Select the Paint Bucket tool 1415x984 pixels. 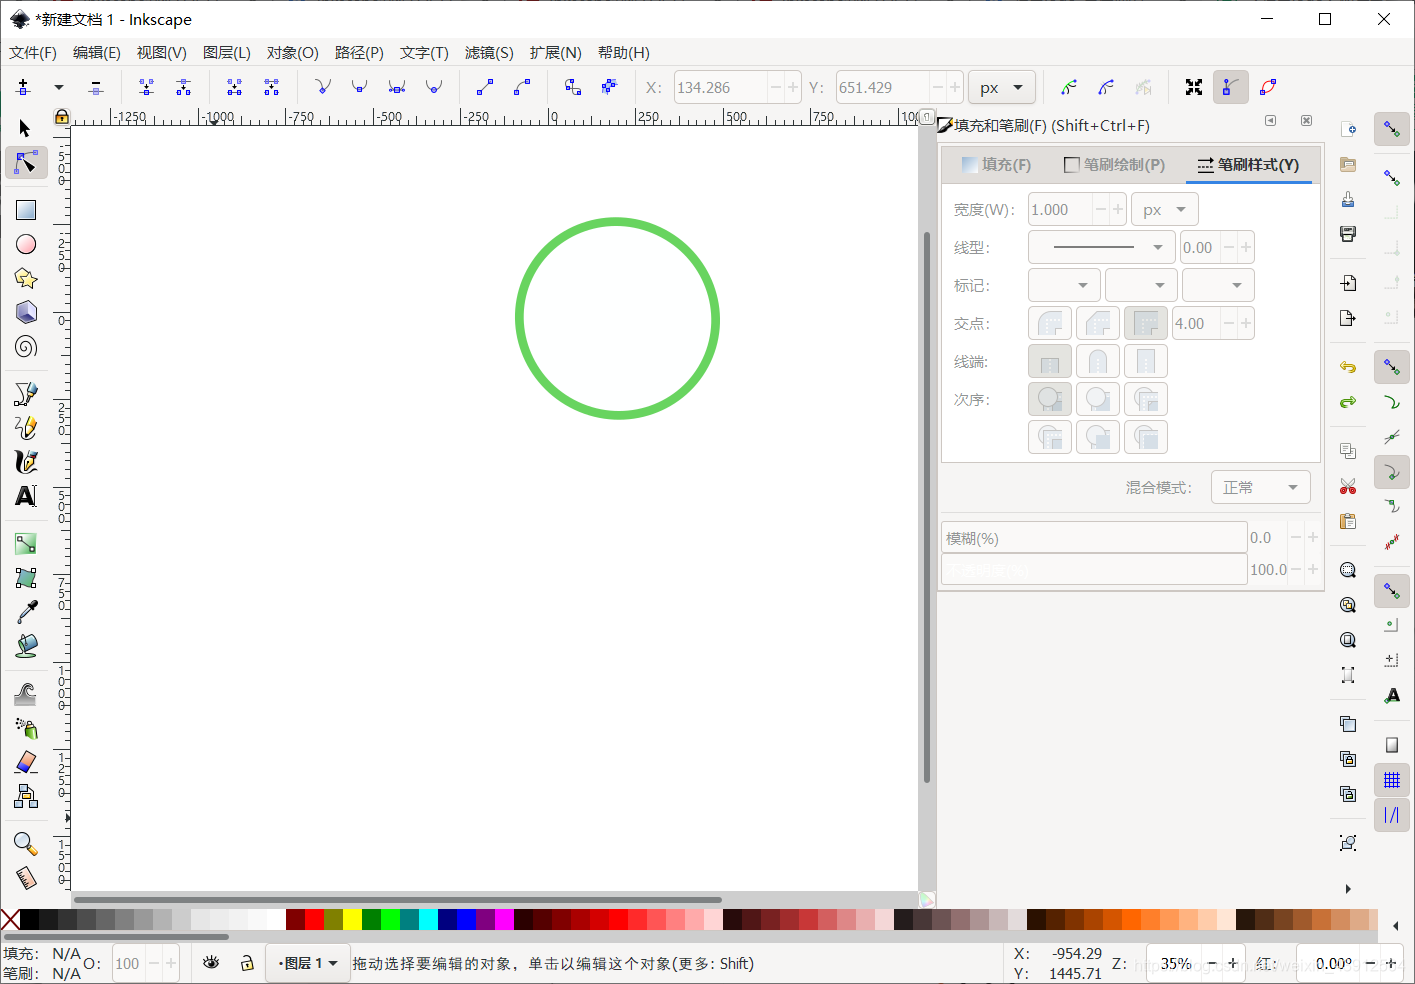[x=26, y=646]
